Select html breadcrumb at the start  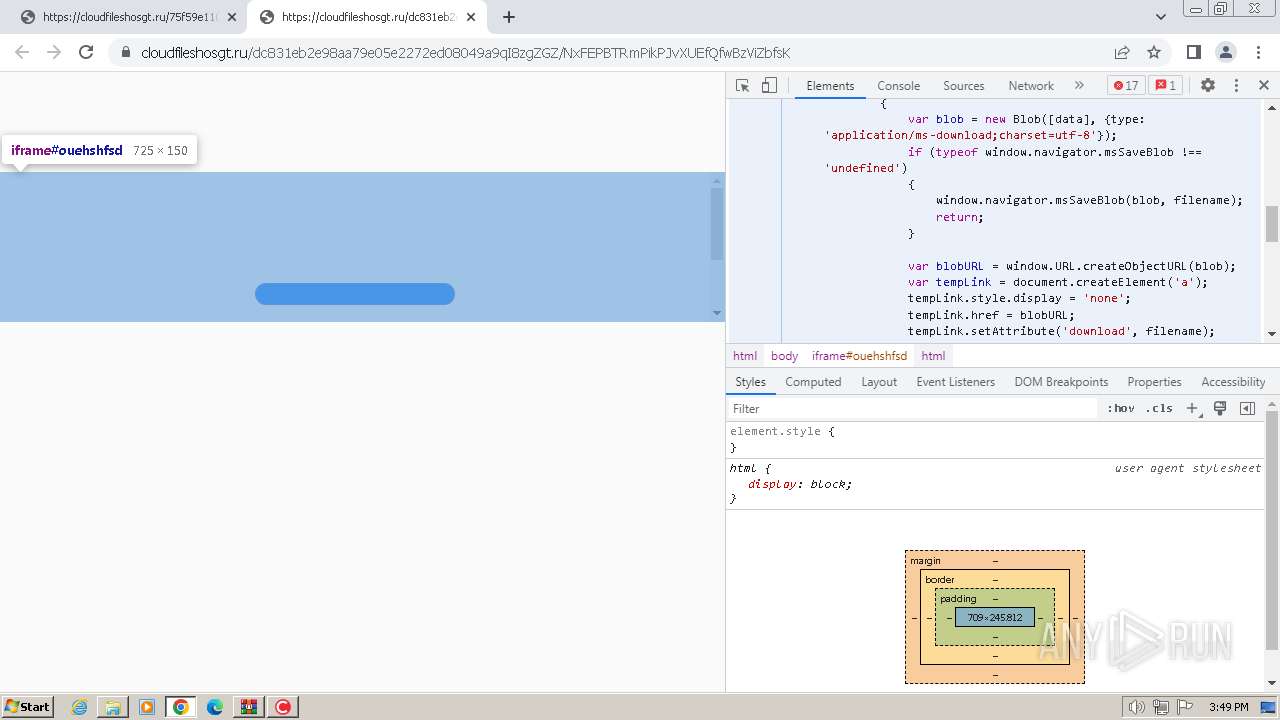[745, 356]
